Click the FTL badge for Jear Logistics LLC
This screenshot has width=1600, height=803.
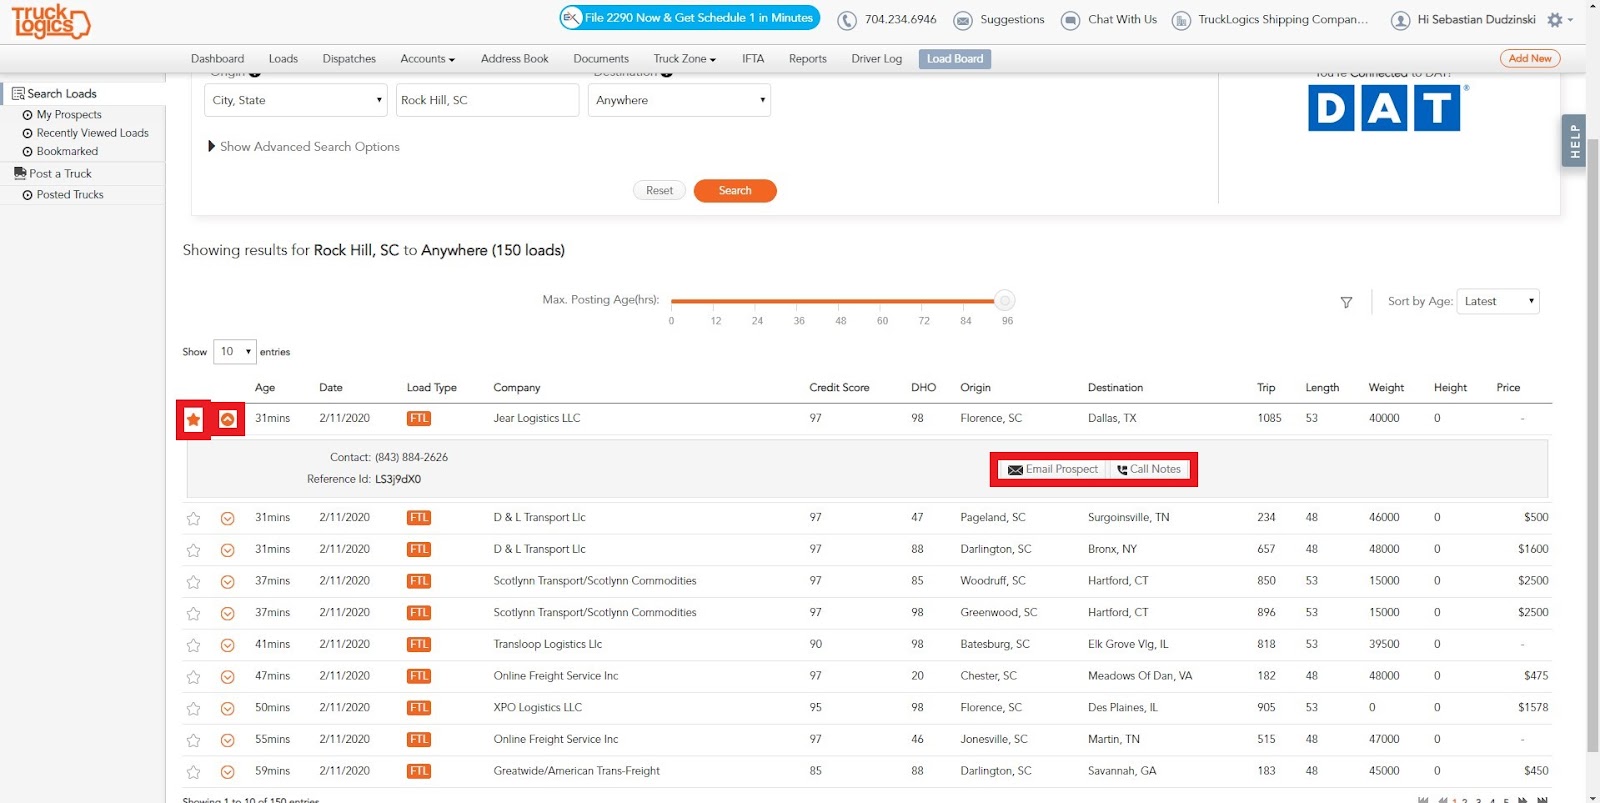[419, 419]
